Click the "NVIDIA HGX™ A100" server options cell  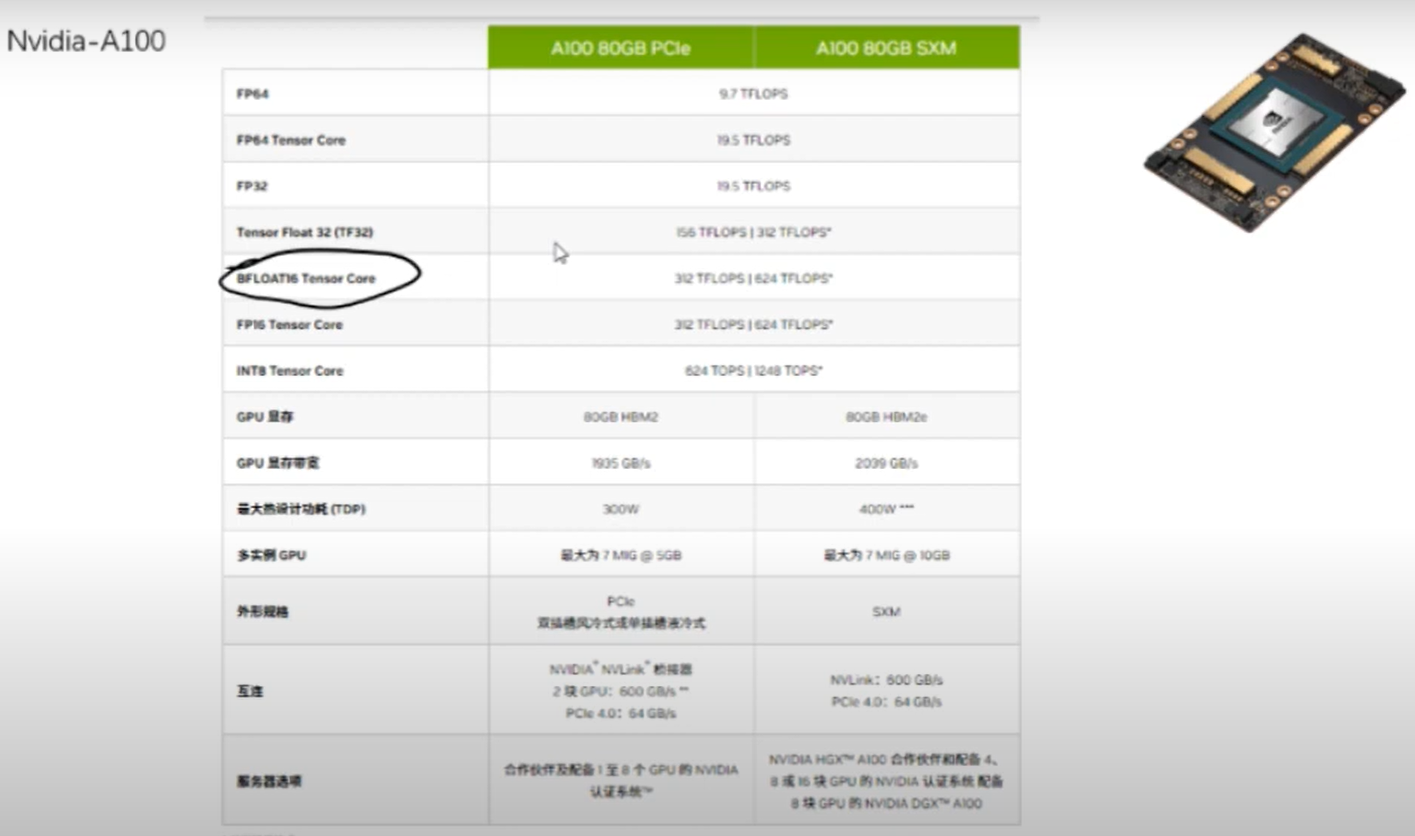(x=887, y=781)
